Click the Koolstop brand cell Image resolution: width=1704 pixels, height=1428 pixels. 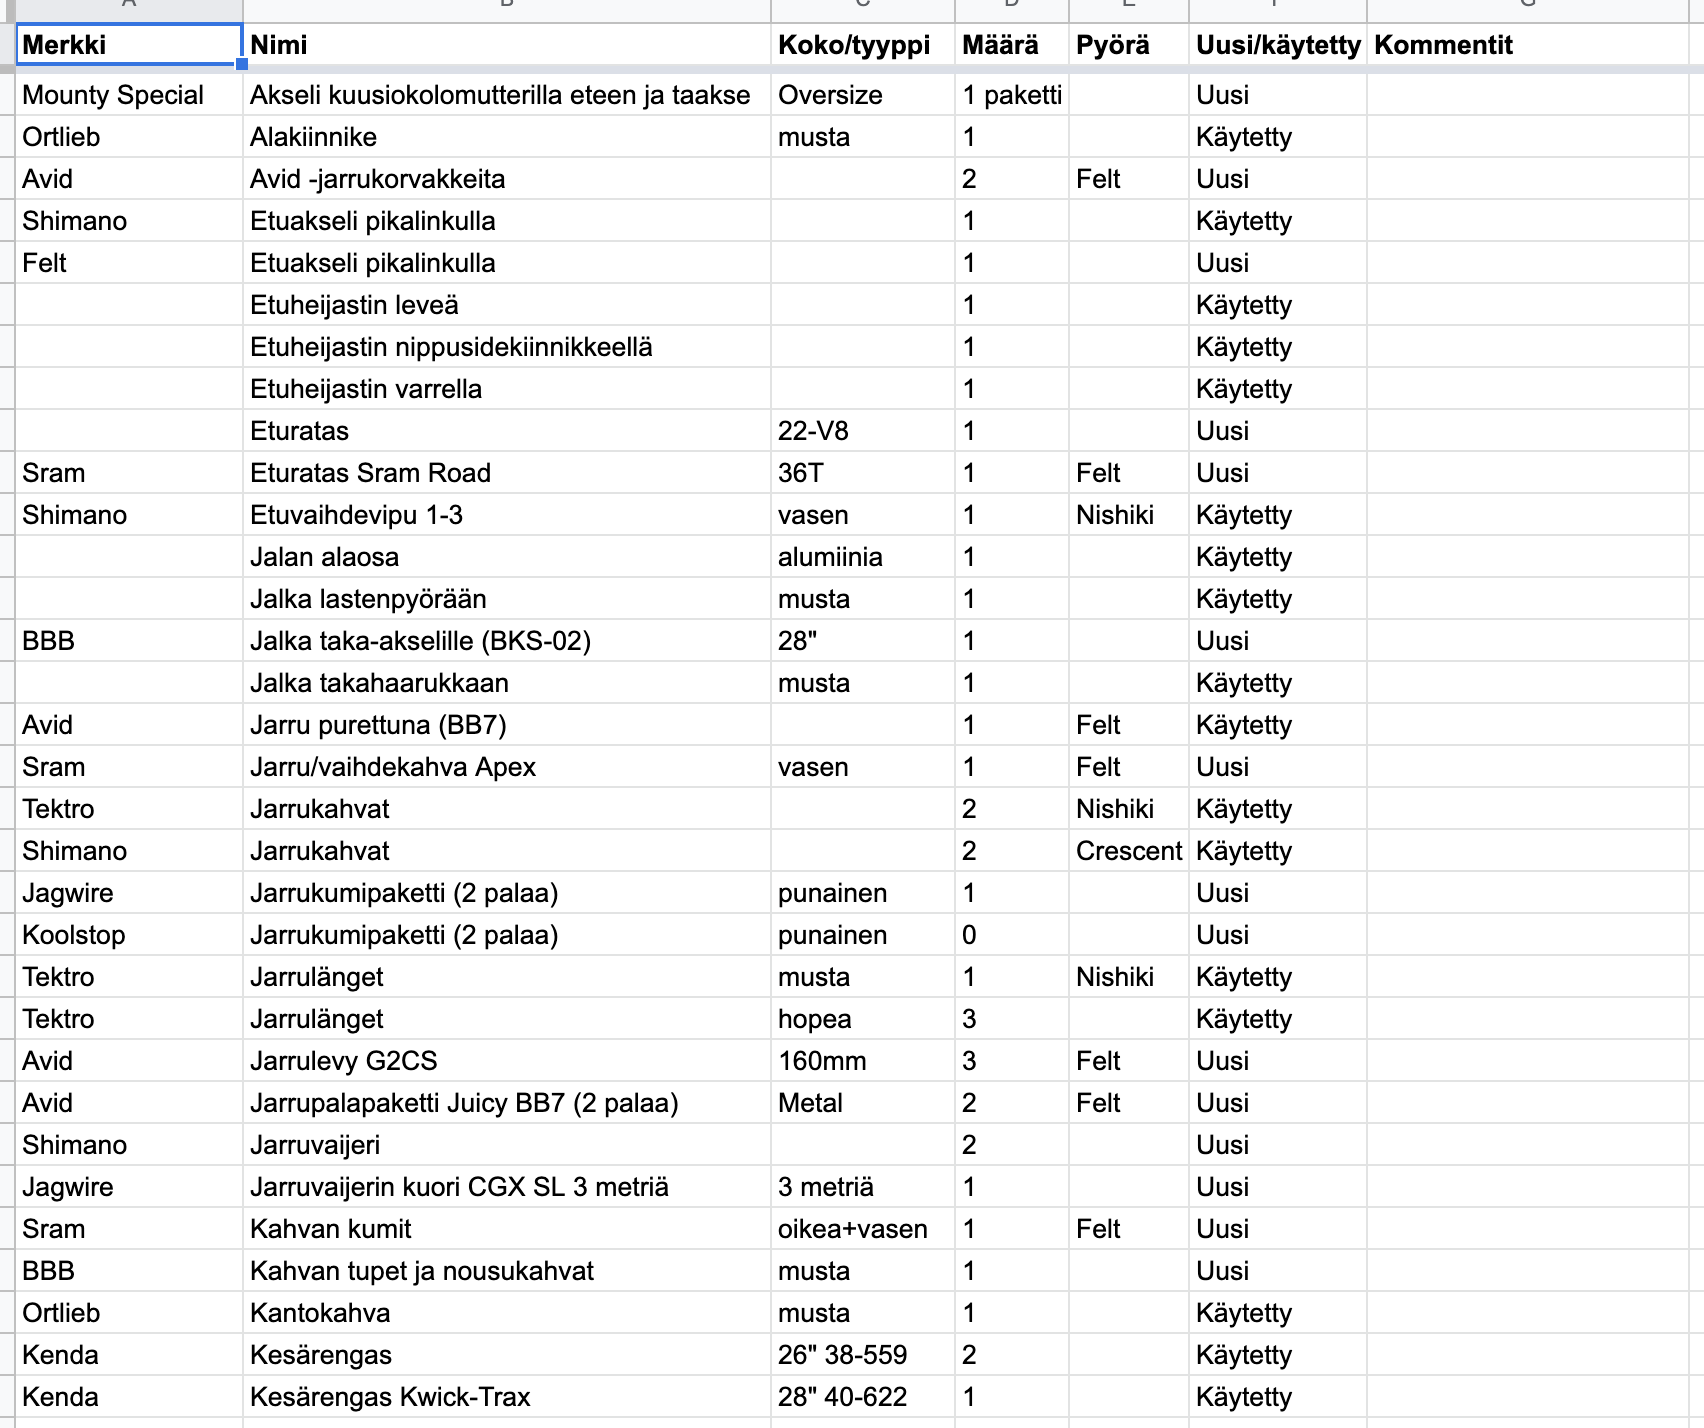[129, 935]
